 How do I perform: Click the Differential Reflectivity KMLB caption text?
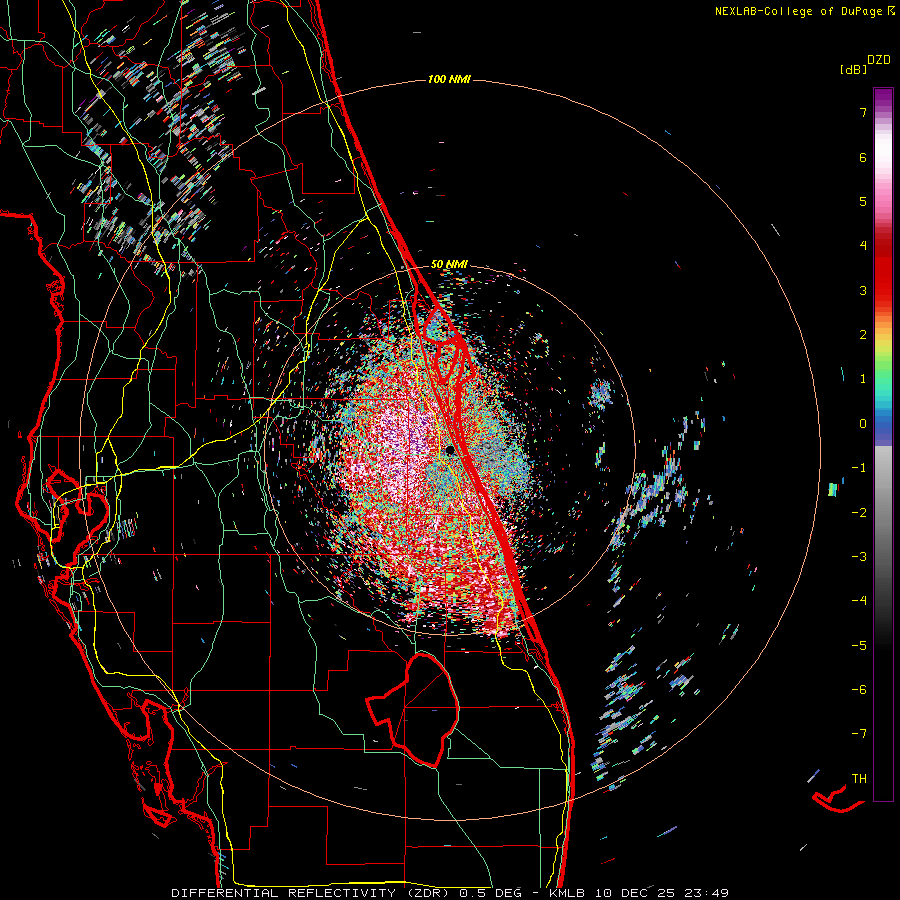click(x=450, y=893)
